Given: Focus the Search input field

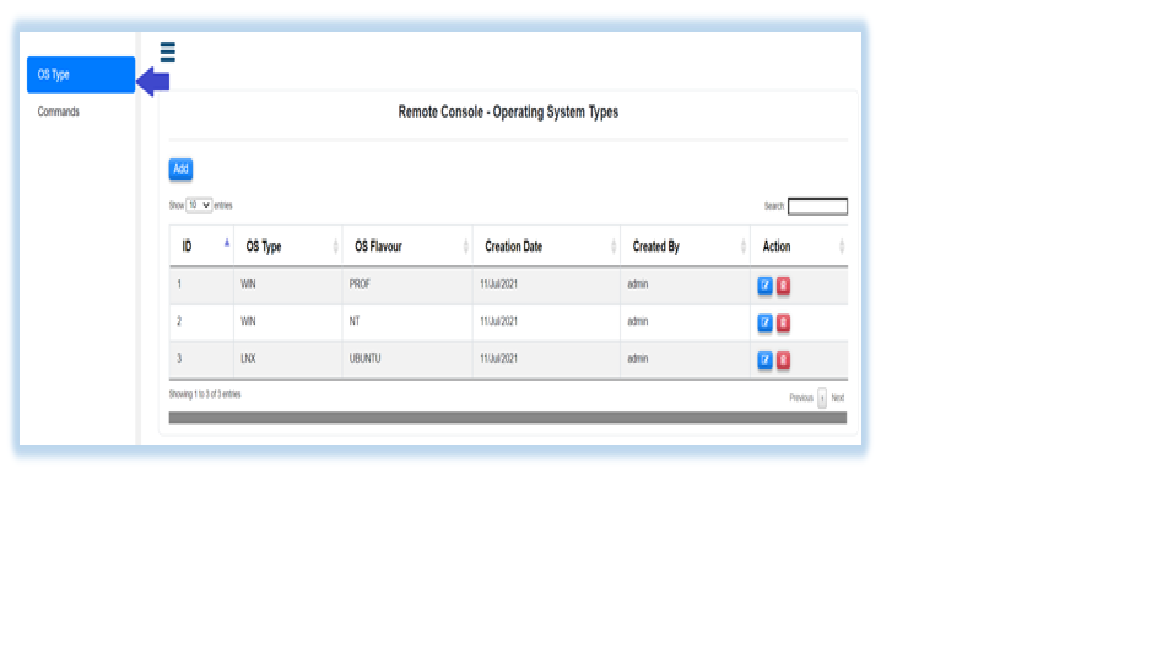Looking at the screenshot, I should (818, 206).
